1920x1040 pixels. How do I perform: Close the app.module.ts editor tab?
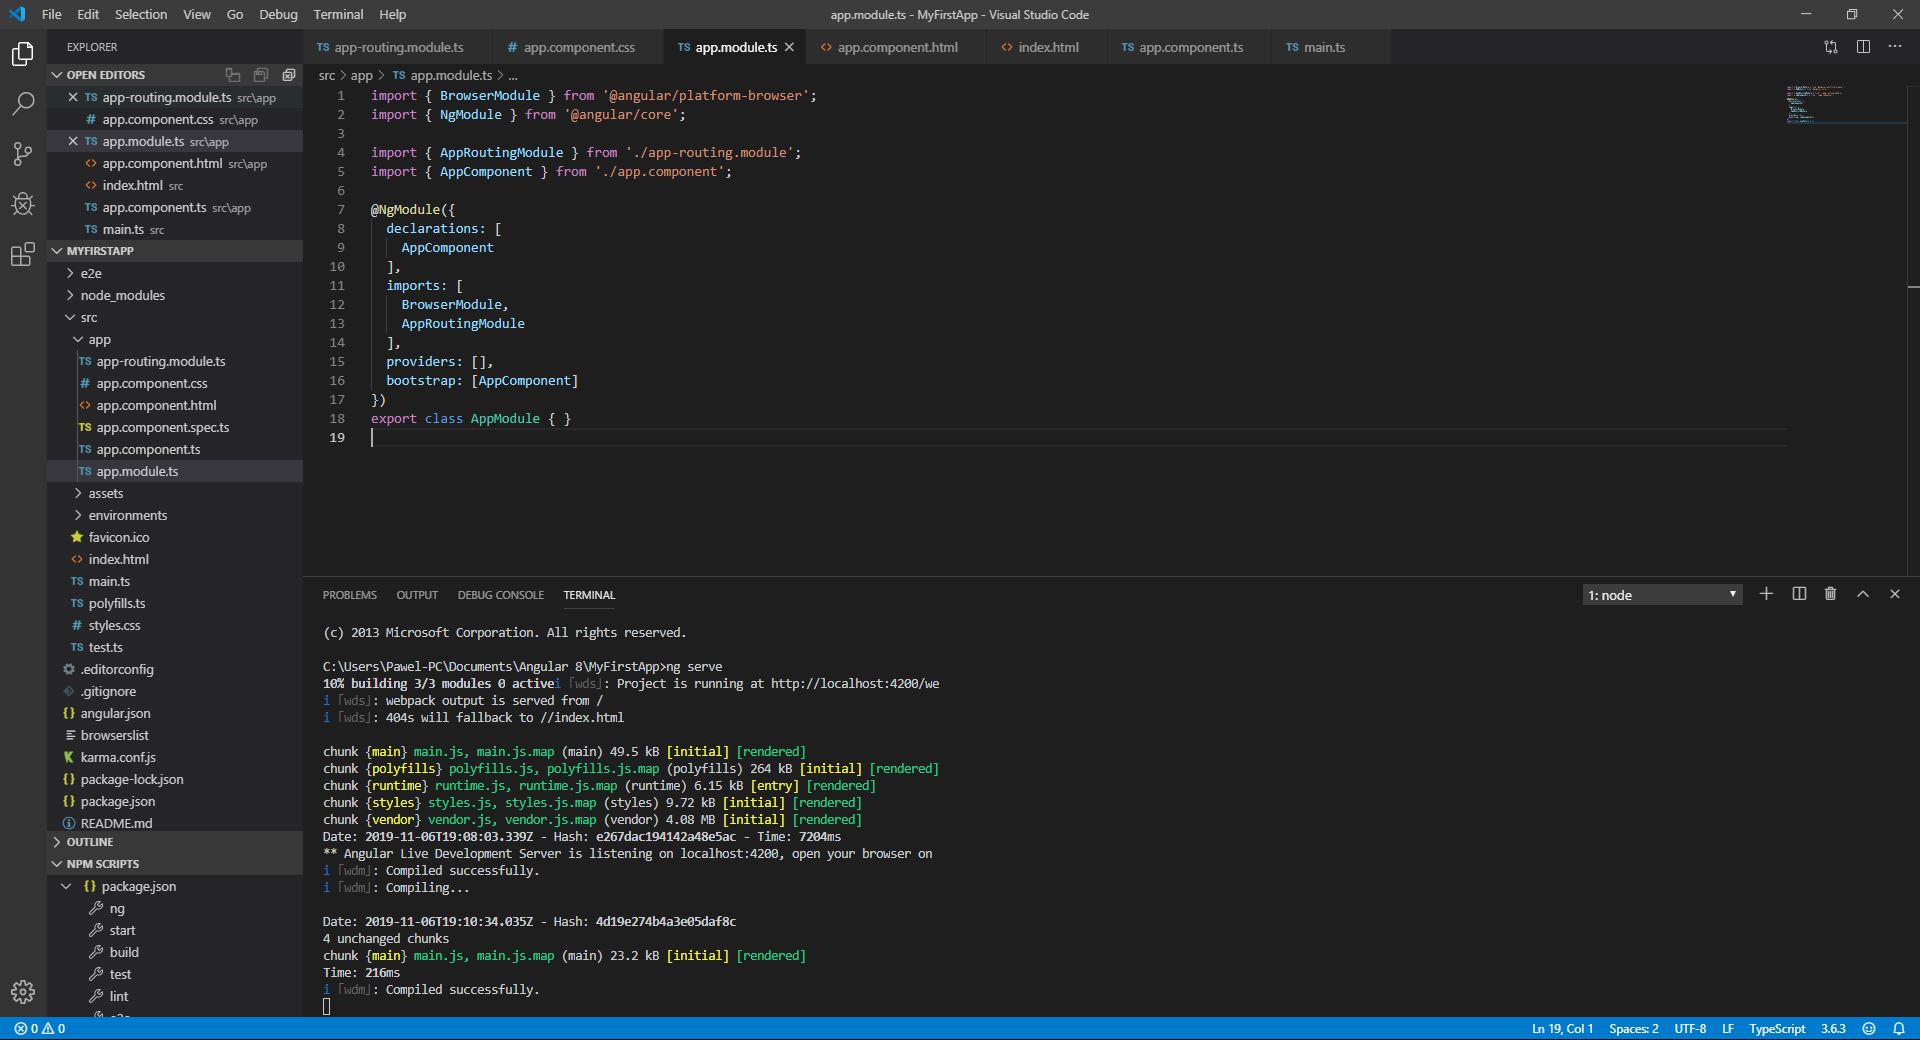pos(789,47)
